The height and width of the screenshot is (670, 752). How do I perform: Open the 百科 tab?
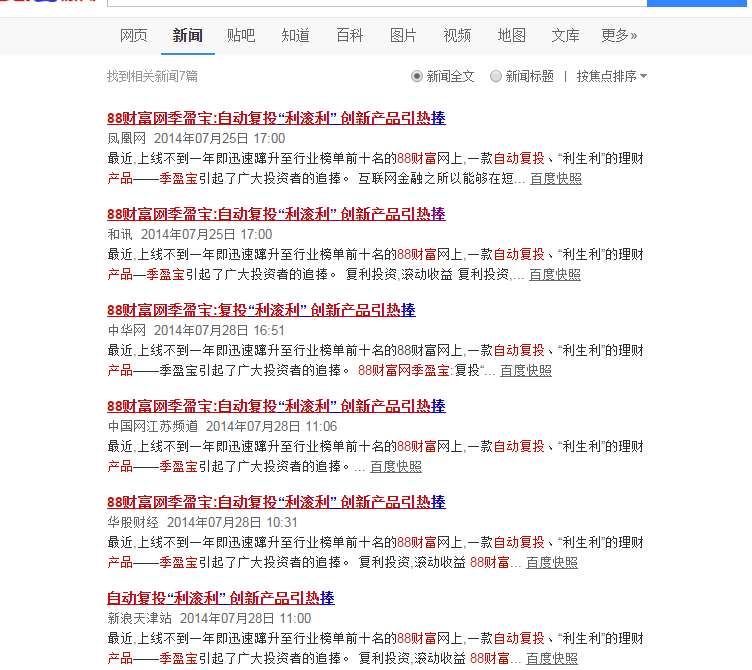click(x=350, y=35)
